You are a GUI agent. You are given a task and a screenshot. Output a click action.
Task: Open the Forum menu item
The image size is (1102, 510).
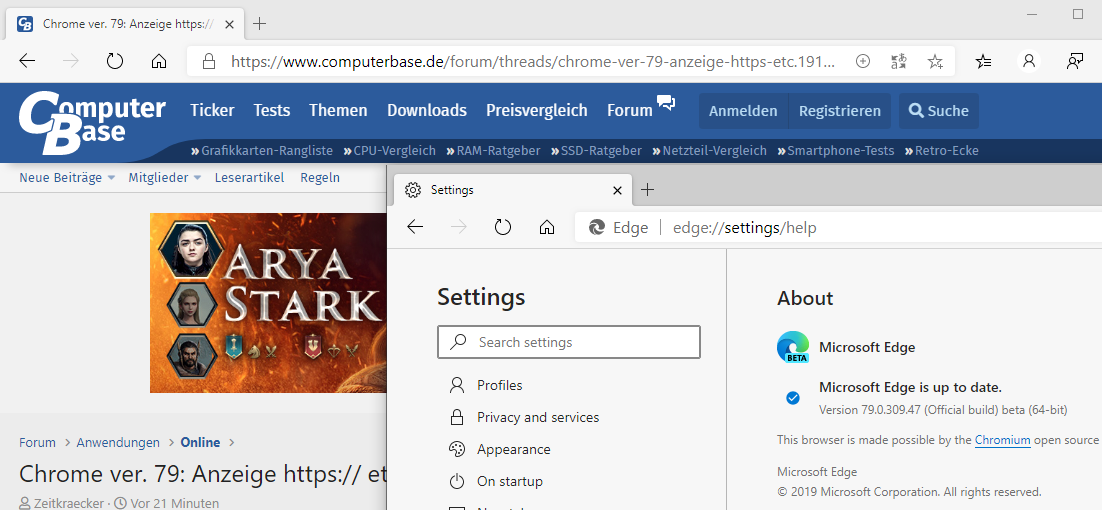click(x=630, y=110)
